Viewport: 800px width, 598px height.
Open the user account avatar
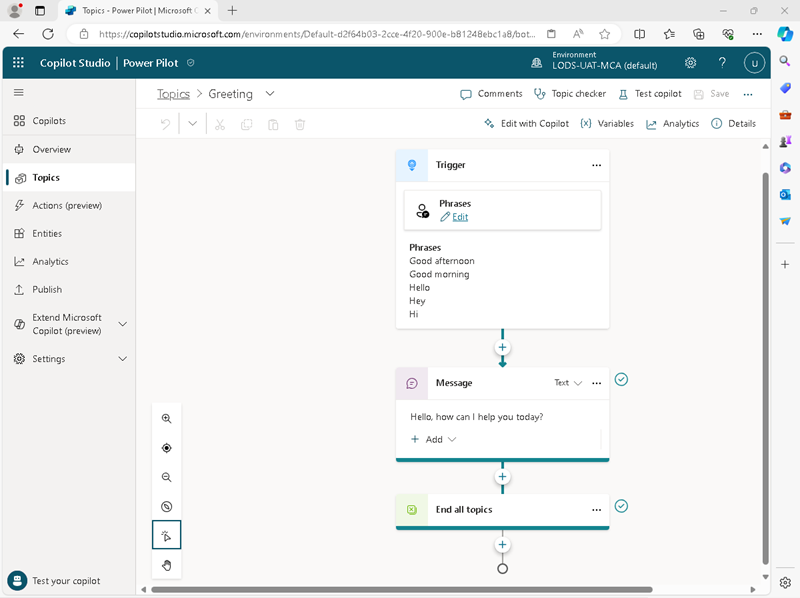(754, 63)
